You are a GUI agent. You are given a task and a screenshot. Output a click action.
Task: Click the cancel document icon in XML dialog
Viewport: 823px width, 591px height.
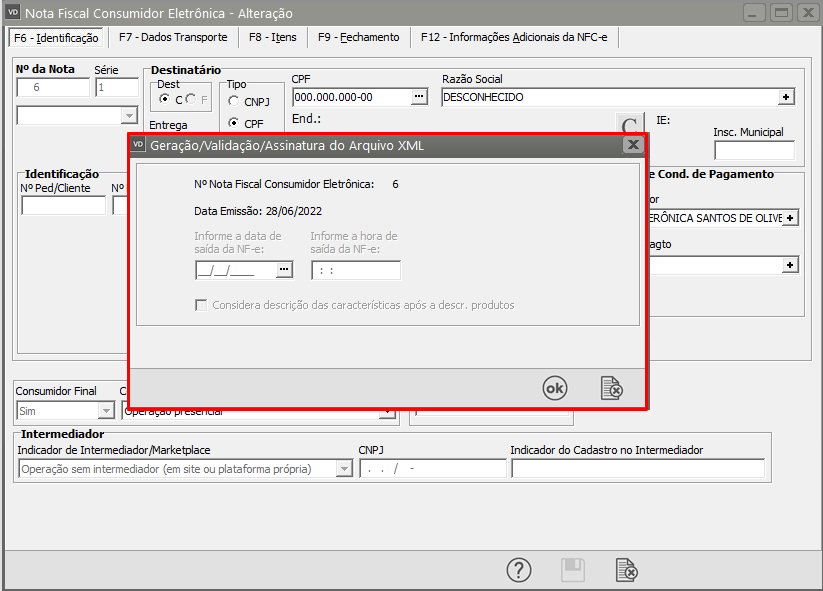click(x=611, y=388)
